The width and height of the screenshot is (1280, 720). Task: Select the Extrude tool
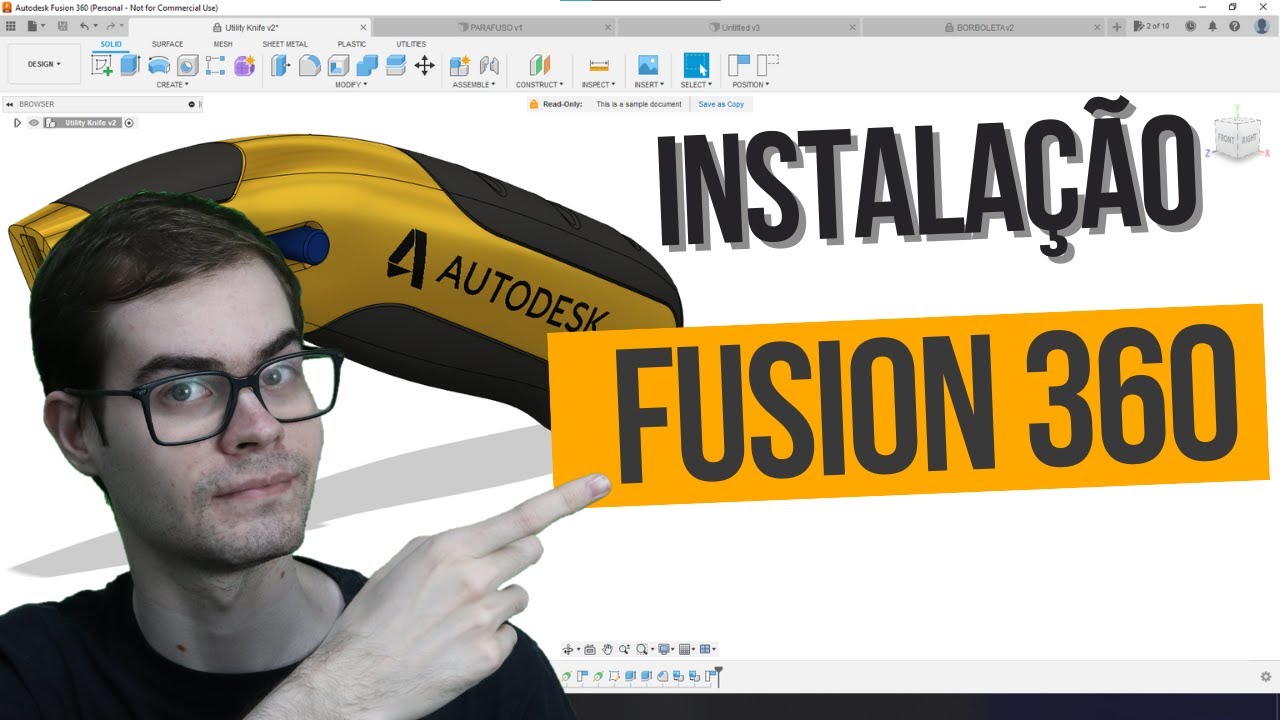tap(130, 66)
